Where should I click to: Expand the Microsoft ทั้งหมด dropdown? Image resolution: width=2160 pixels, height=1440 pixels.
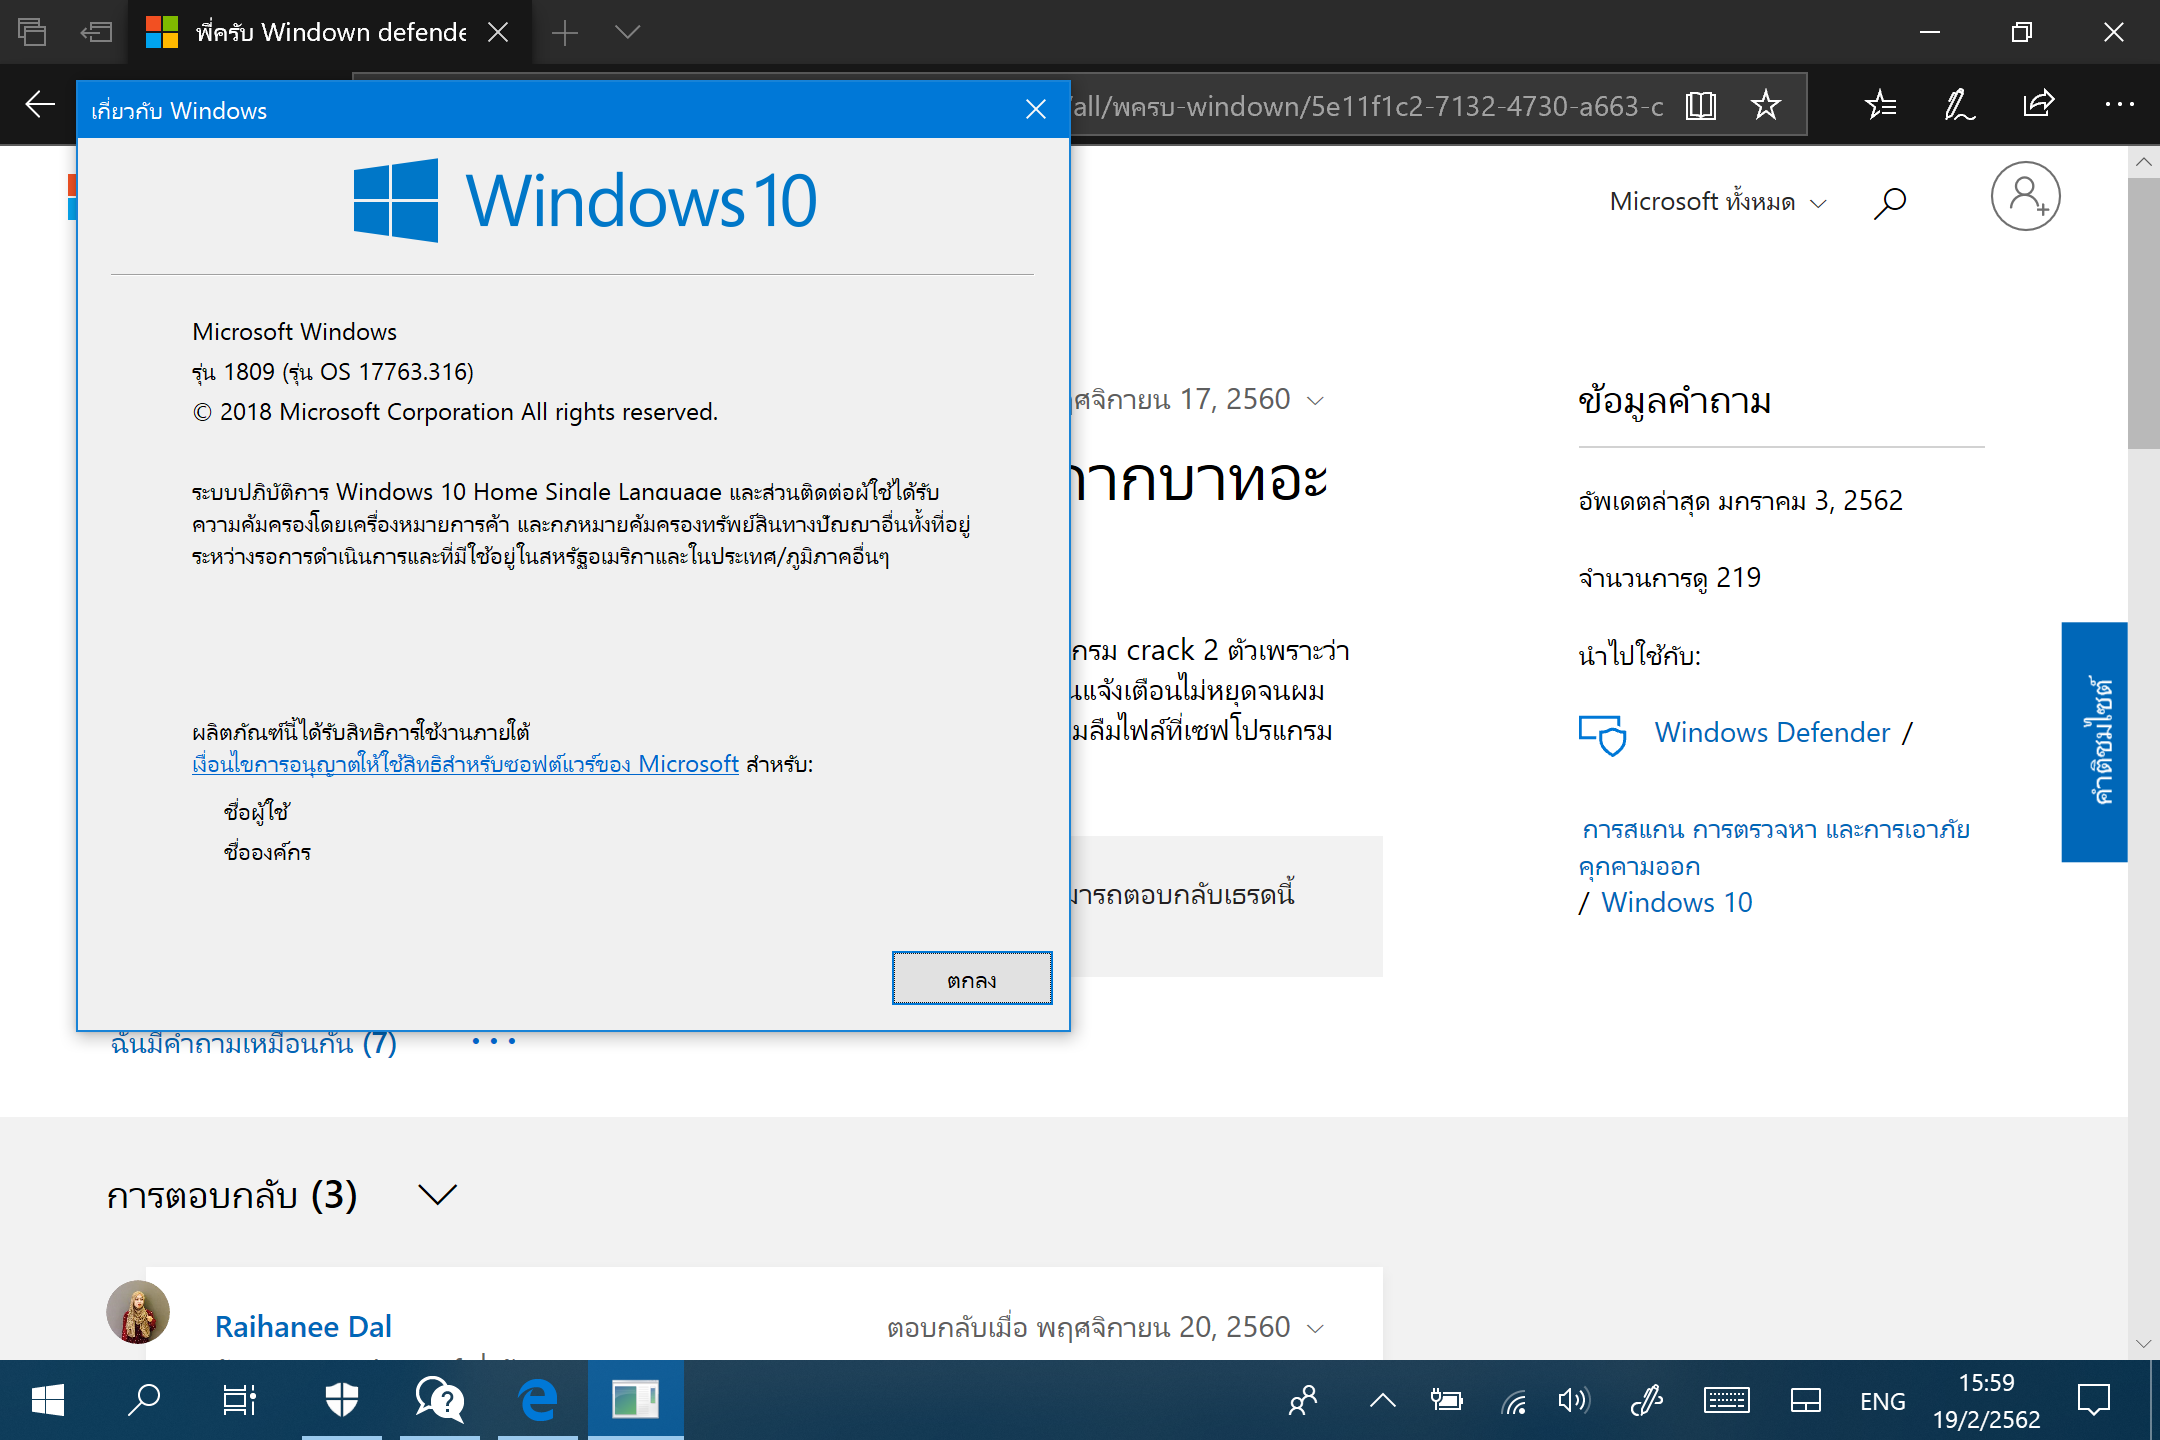(x=1718, y=202)
